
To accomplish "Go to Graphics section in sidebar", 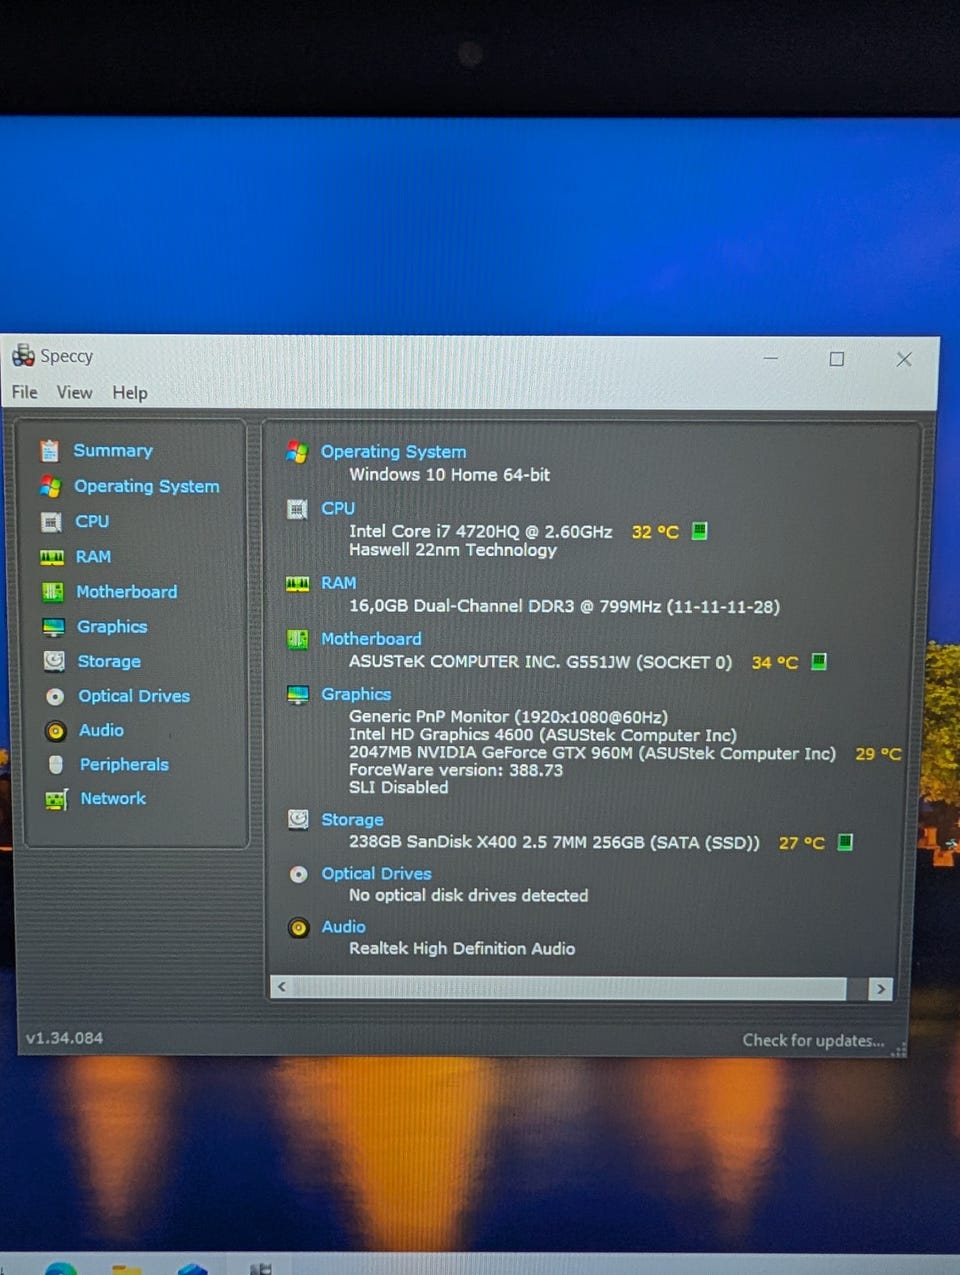I will point(112,627).
